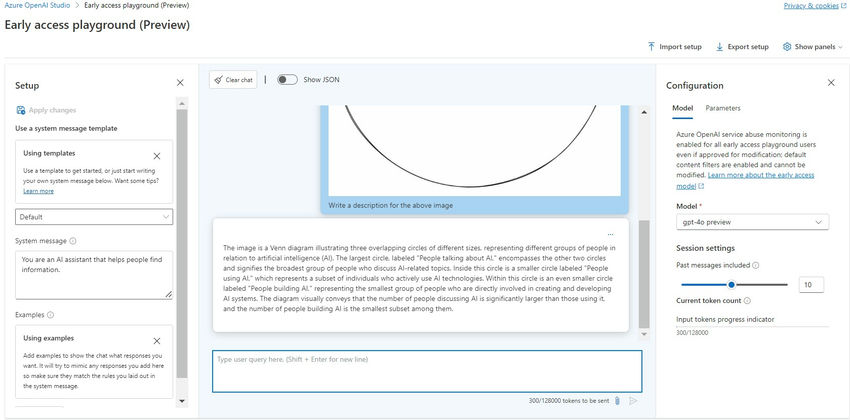The width and height of the screenshot is (850, 420).
Task: Click the Early access playground (Preview) breadcrumb
Action: pyautogui.click(x=137, y=5)
